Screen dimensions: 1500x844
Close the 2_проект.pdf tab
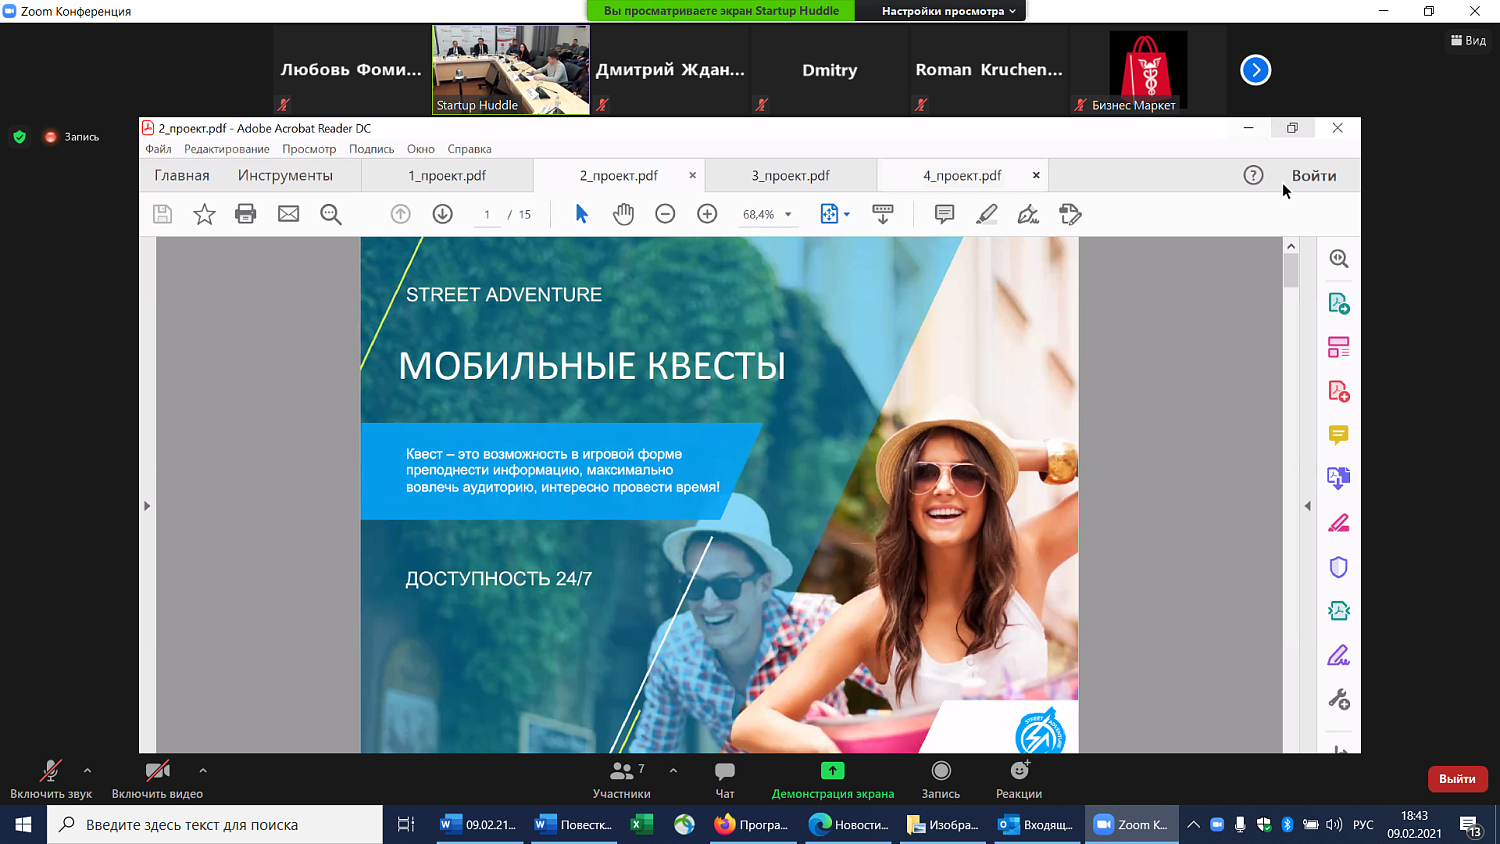tap(692, 175)
